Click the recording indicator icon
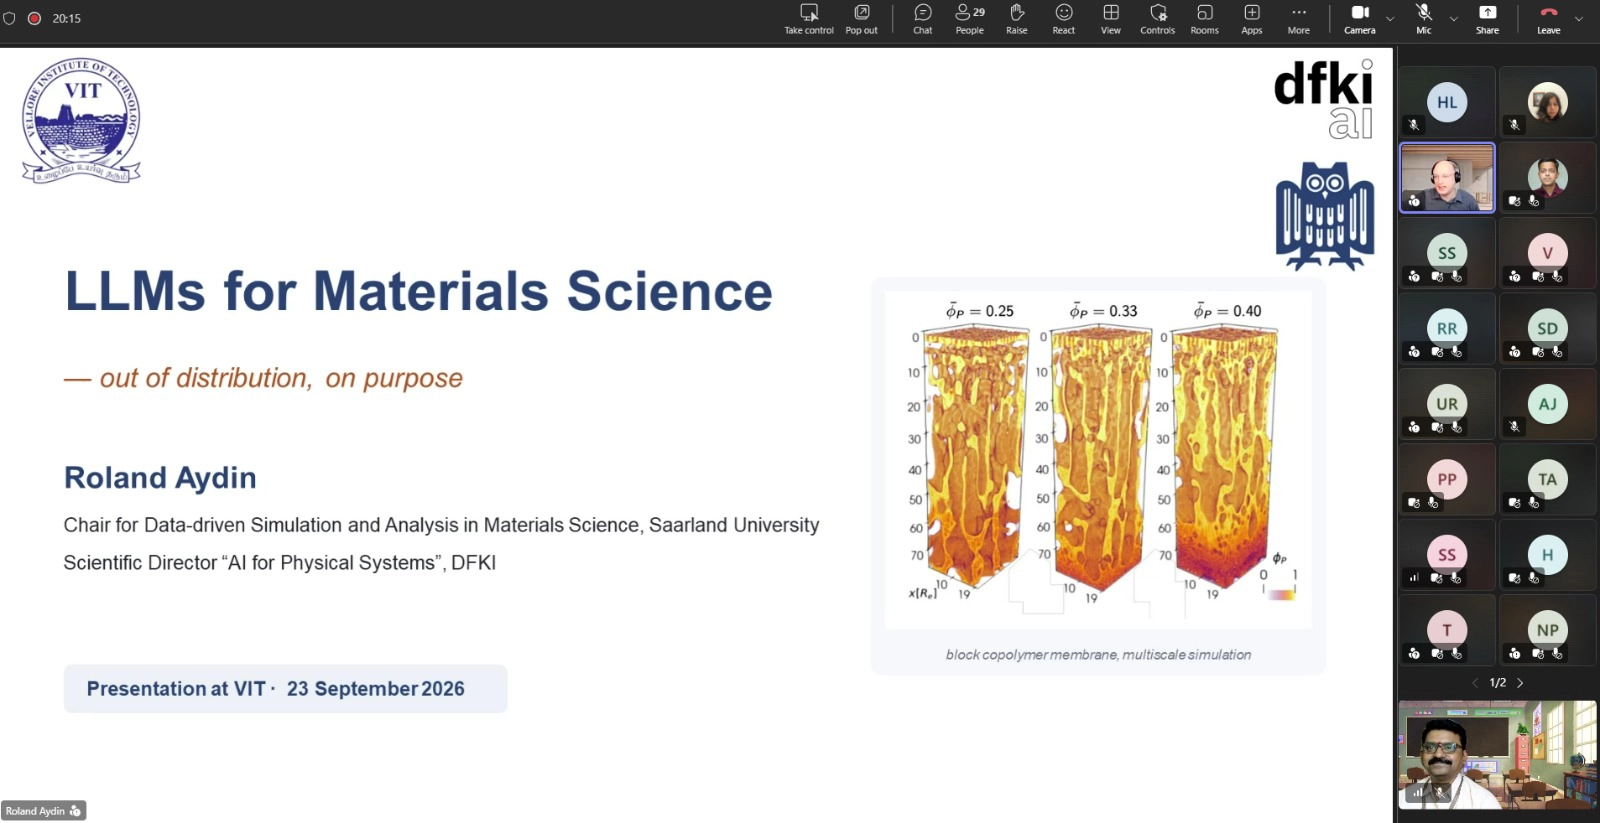The width and height of the screenshot is (1600, 823). (x=34, y=18)
